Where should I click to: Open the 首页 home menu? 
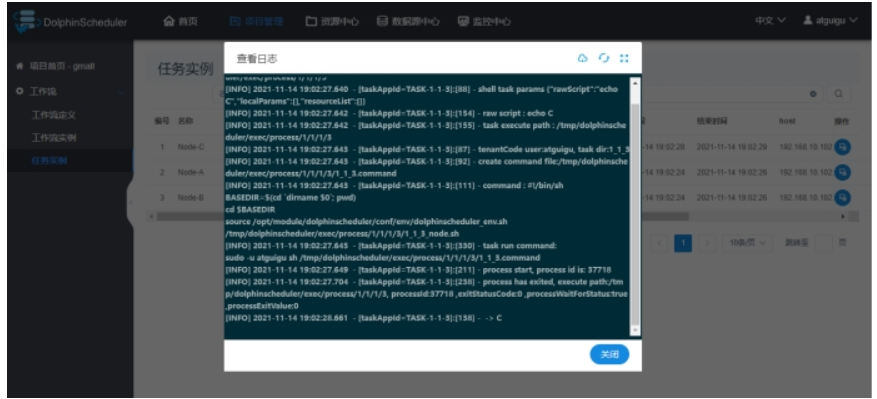pos(180,21)
